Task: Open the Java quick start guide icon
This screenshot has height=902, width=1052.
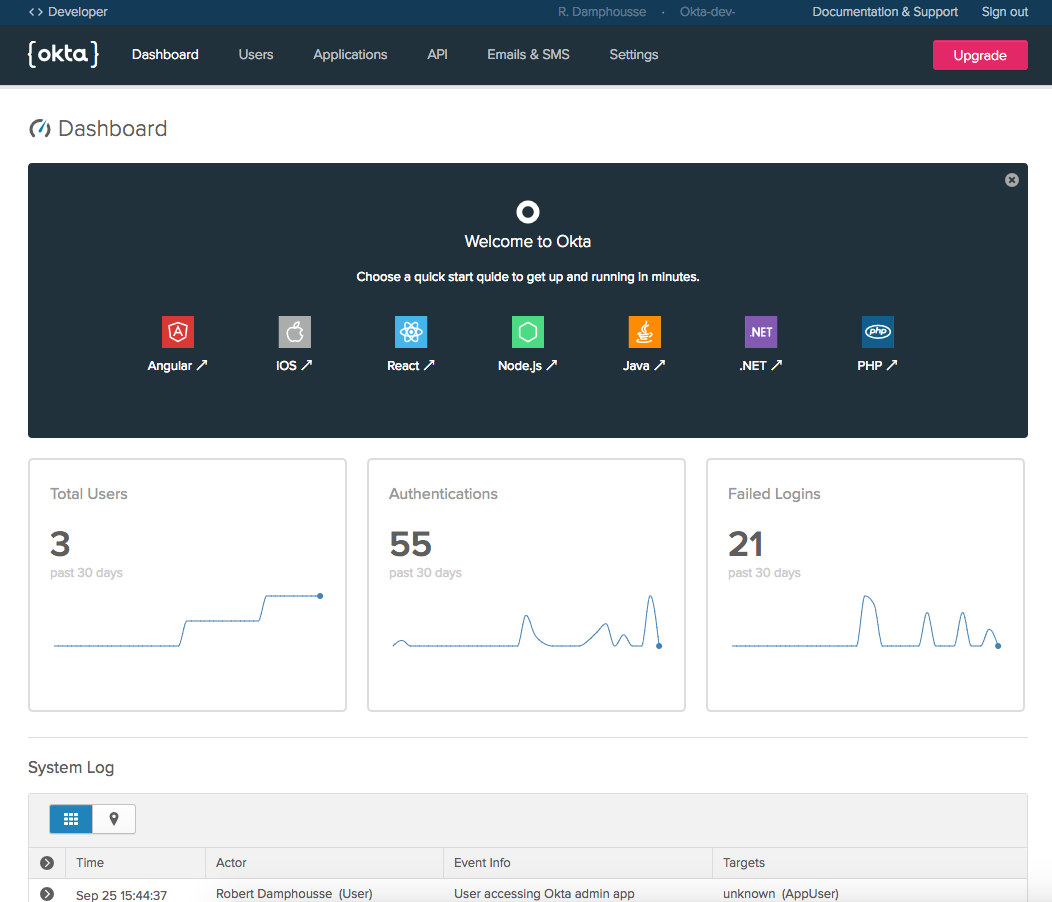Action: click(x=644, y=332)
